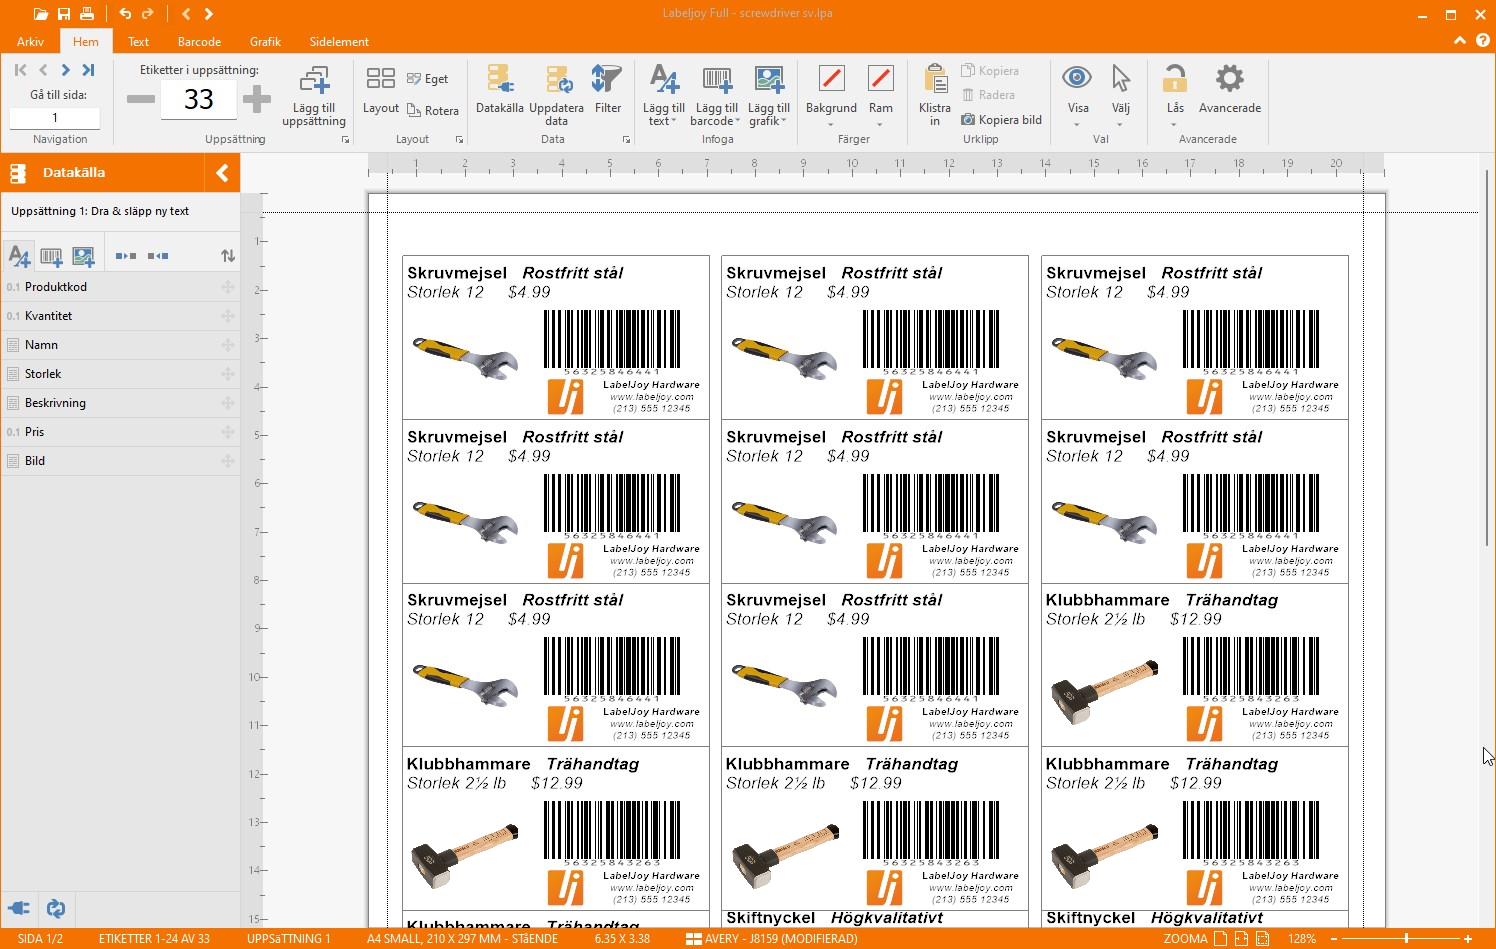Select the Pris field
This screenshot has width=1496, height=949.
[x=120, y=432]
